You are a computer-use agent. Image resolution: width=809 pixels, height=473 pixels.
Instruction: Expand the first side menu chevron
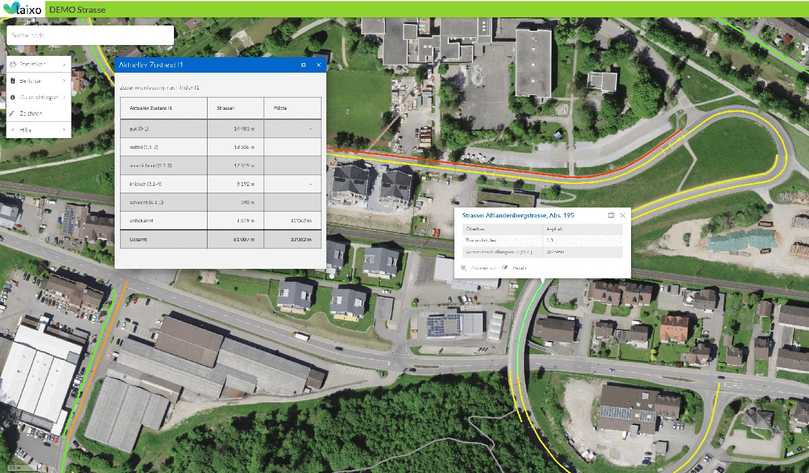[63, 62]
